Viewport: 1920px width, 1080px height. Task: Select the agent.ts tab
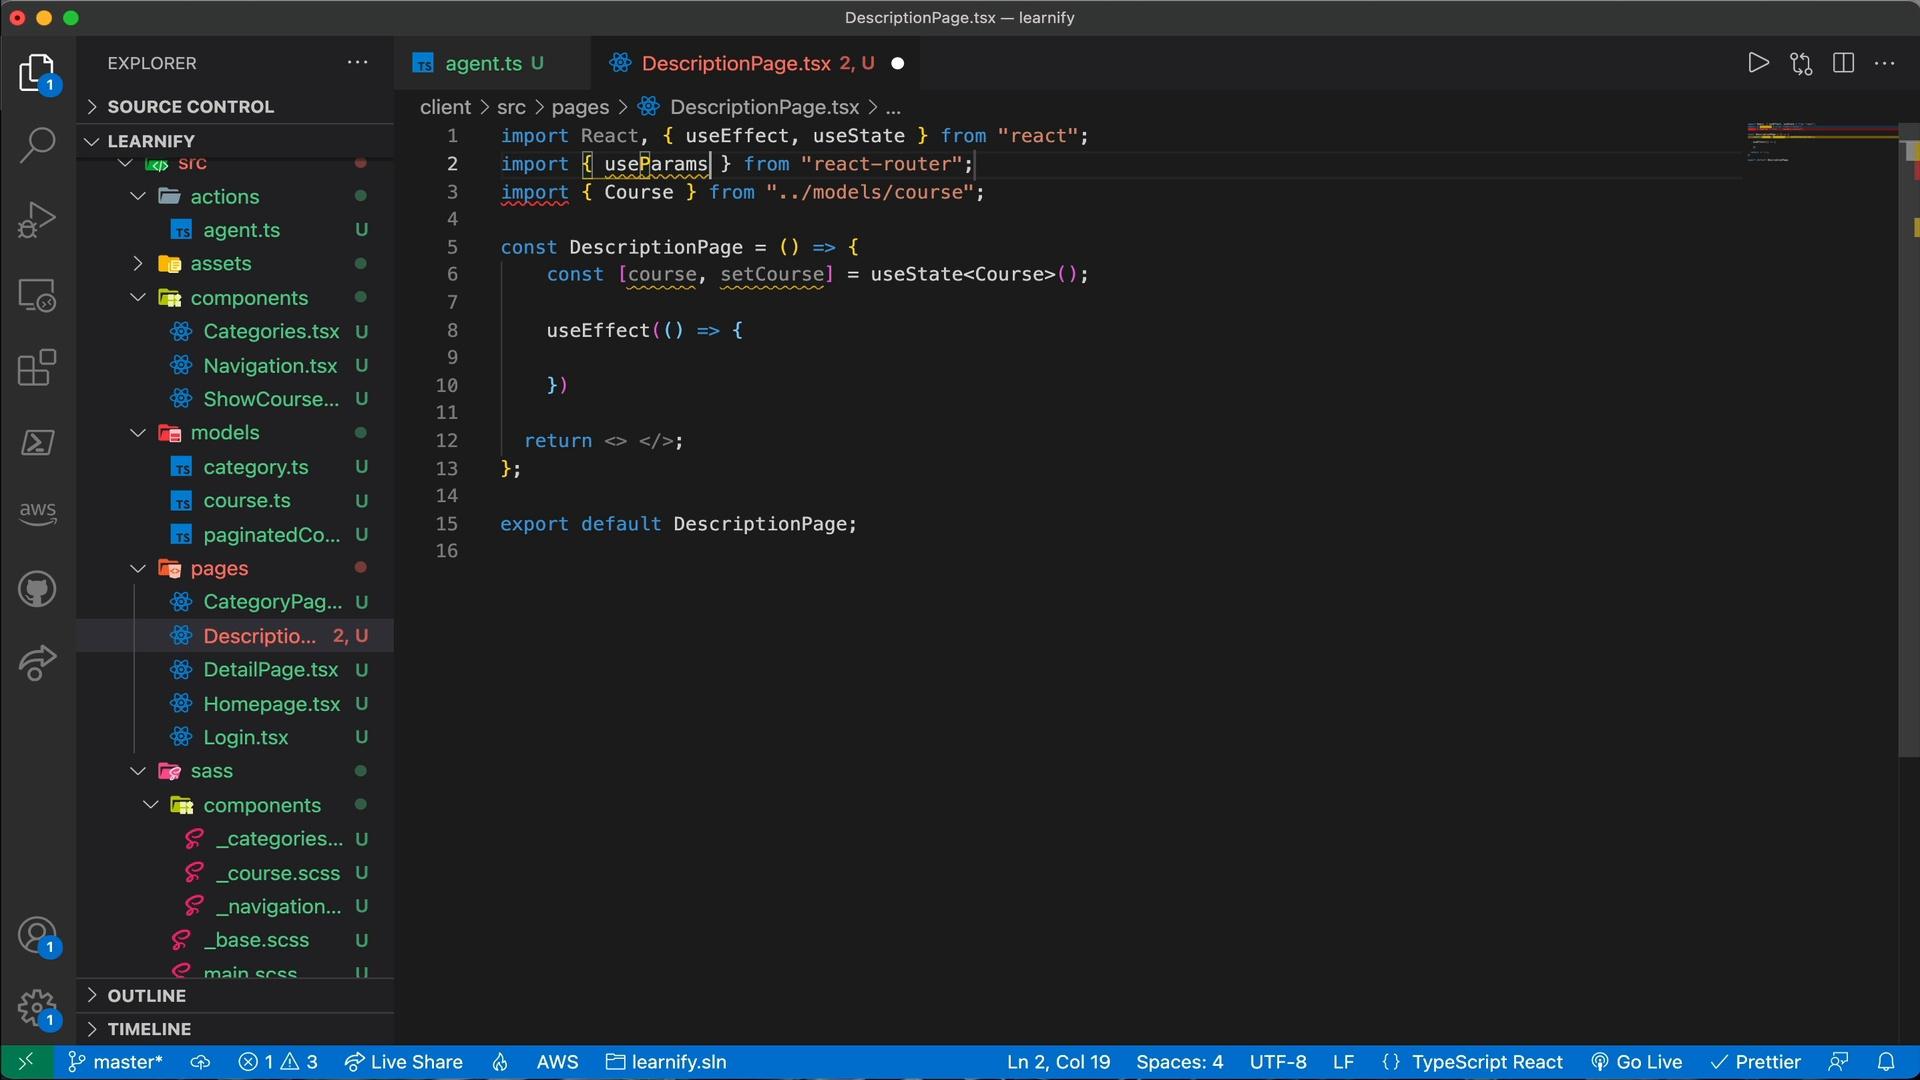pos(479,63)
